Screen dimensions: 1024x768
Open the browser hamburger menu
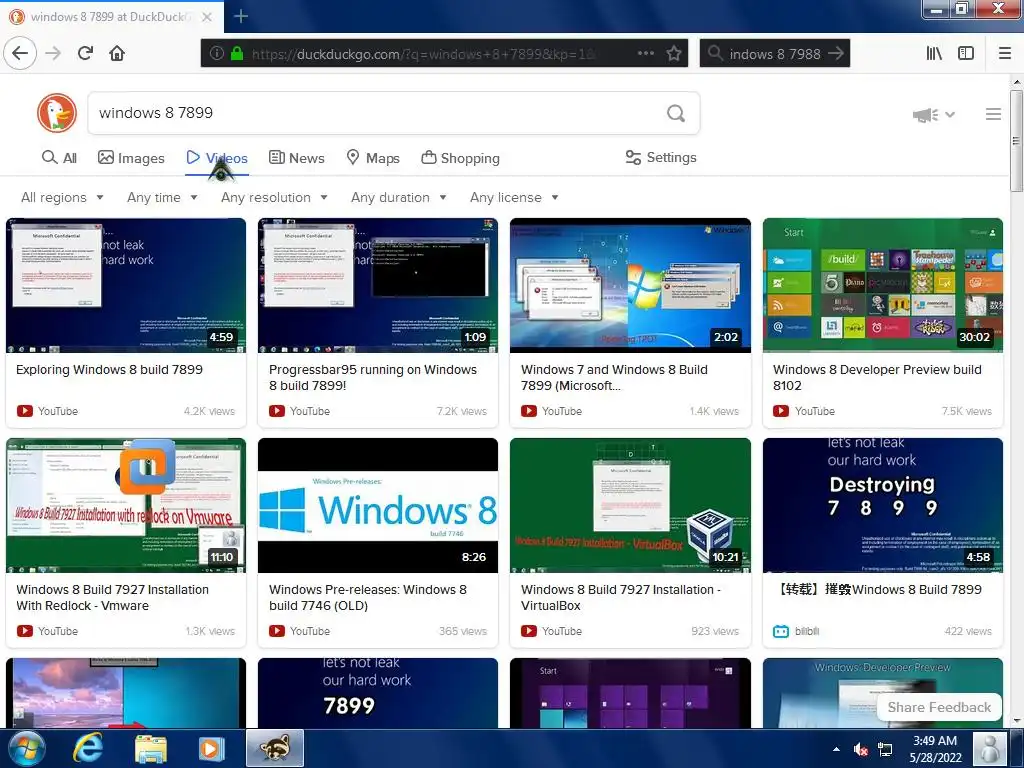click(x=1005, y=54)
